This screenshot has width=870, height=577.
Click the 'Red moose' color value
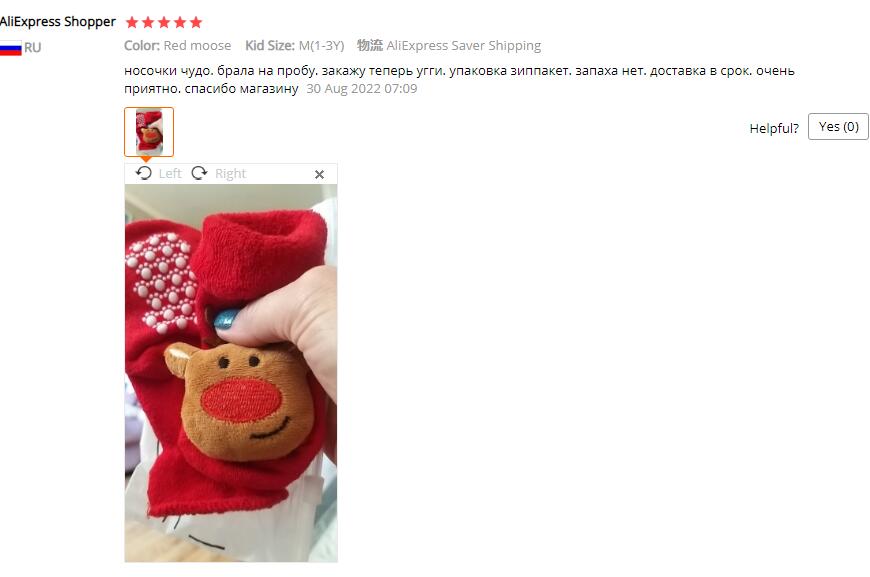click(x=198, y=45)
